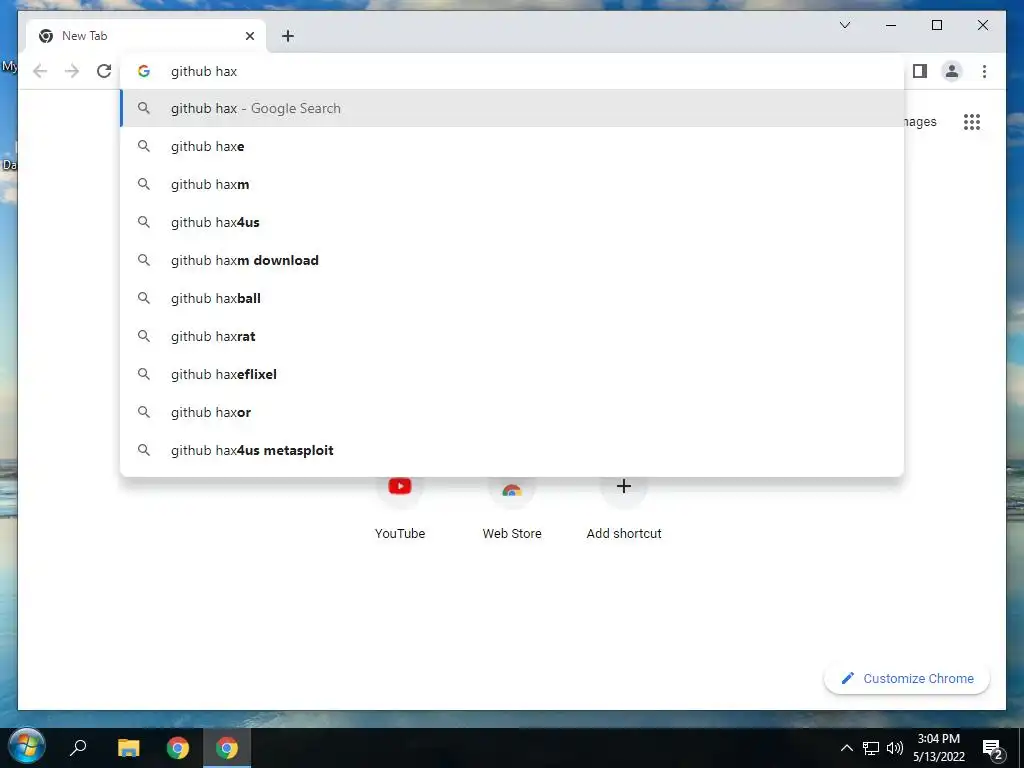This screenshot has width=1024, height=768.
Task: Choose the 'github haxrat' suggestion
Action: [x=513, y=336]
